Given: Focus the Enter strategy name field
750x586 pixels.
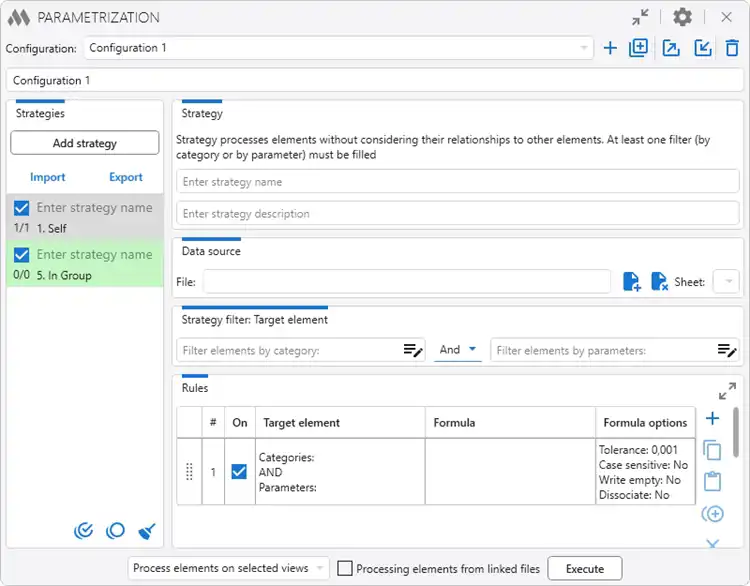Looking at the screenshot, I should 458,182.
